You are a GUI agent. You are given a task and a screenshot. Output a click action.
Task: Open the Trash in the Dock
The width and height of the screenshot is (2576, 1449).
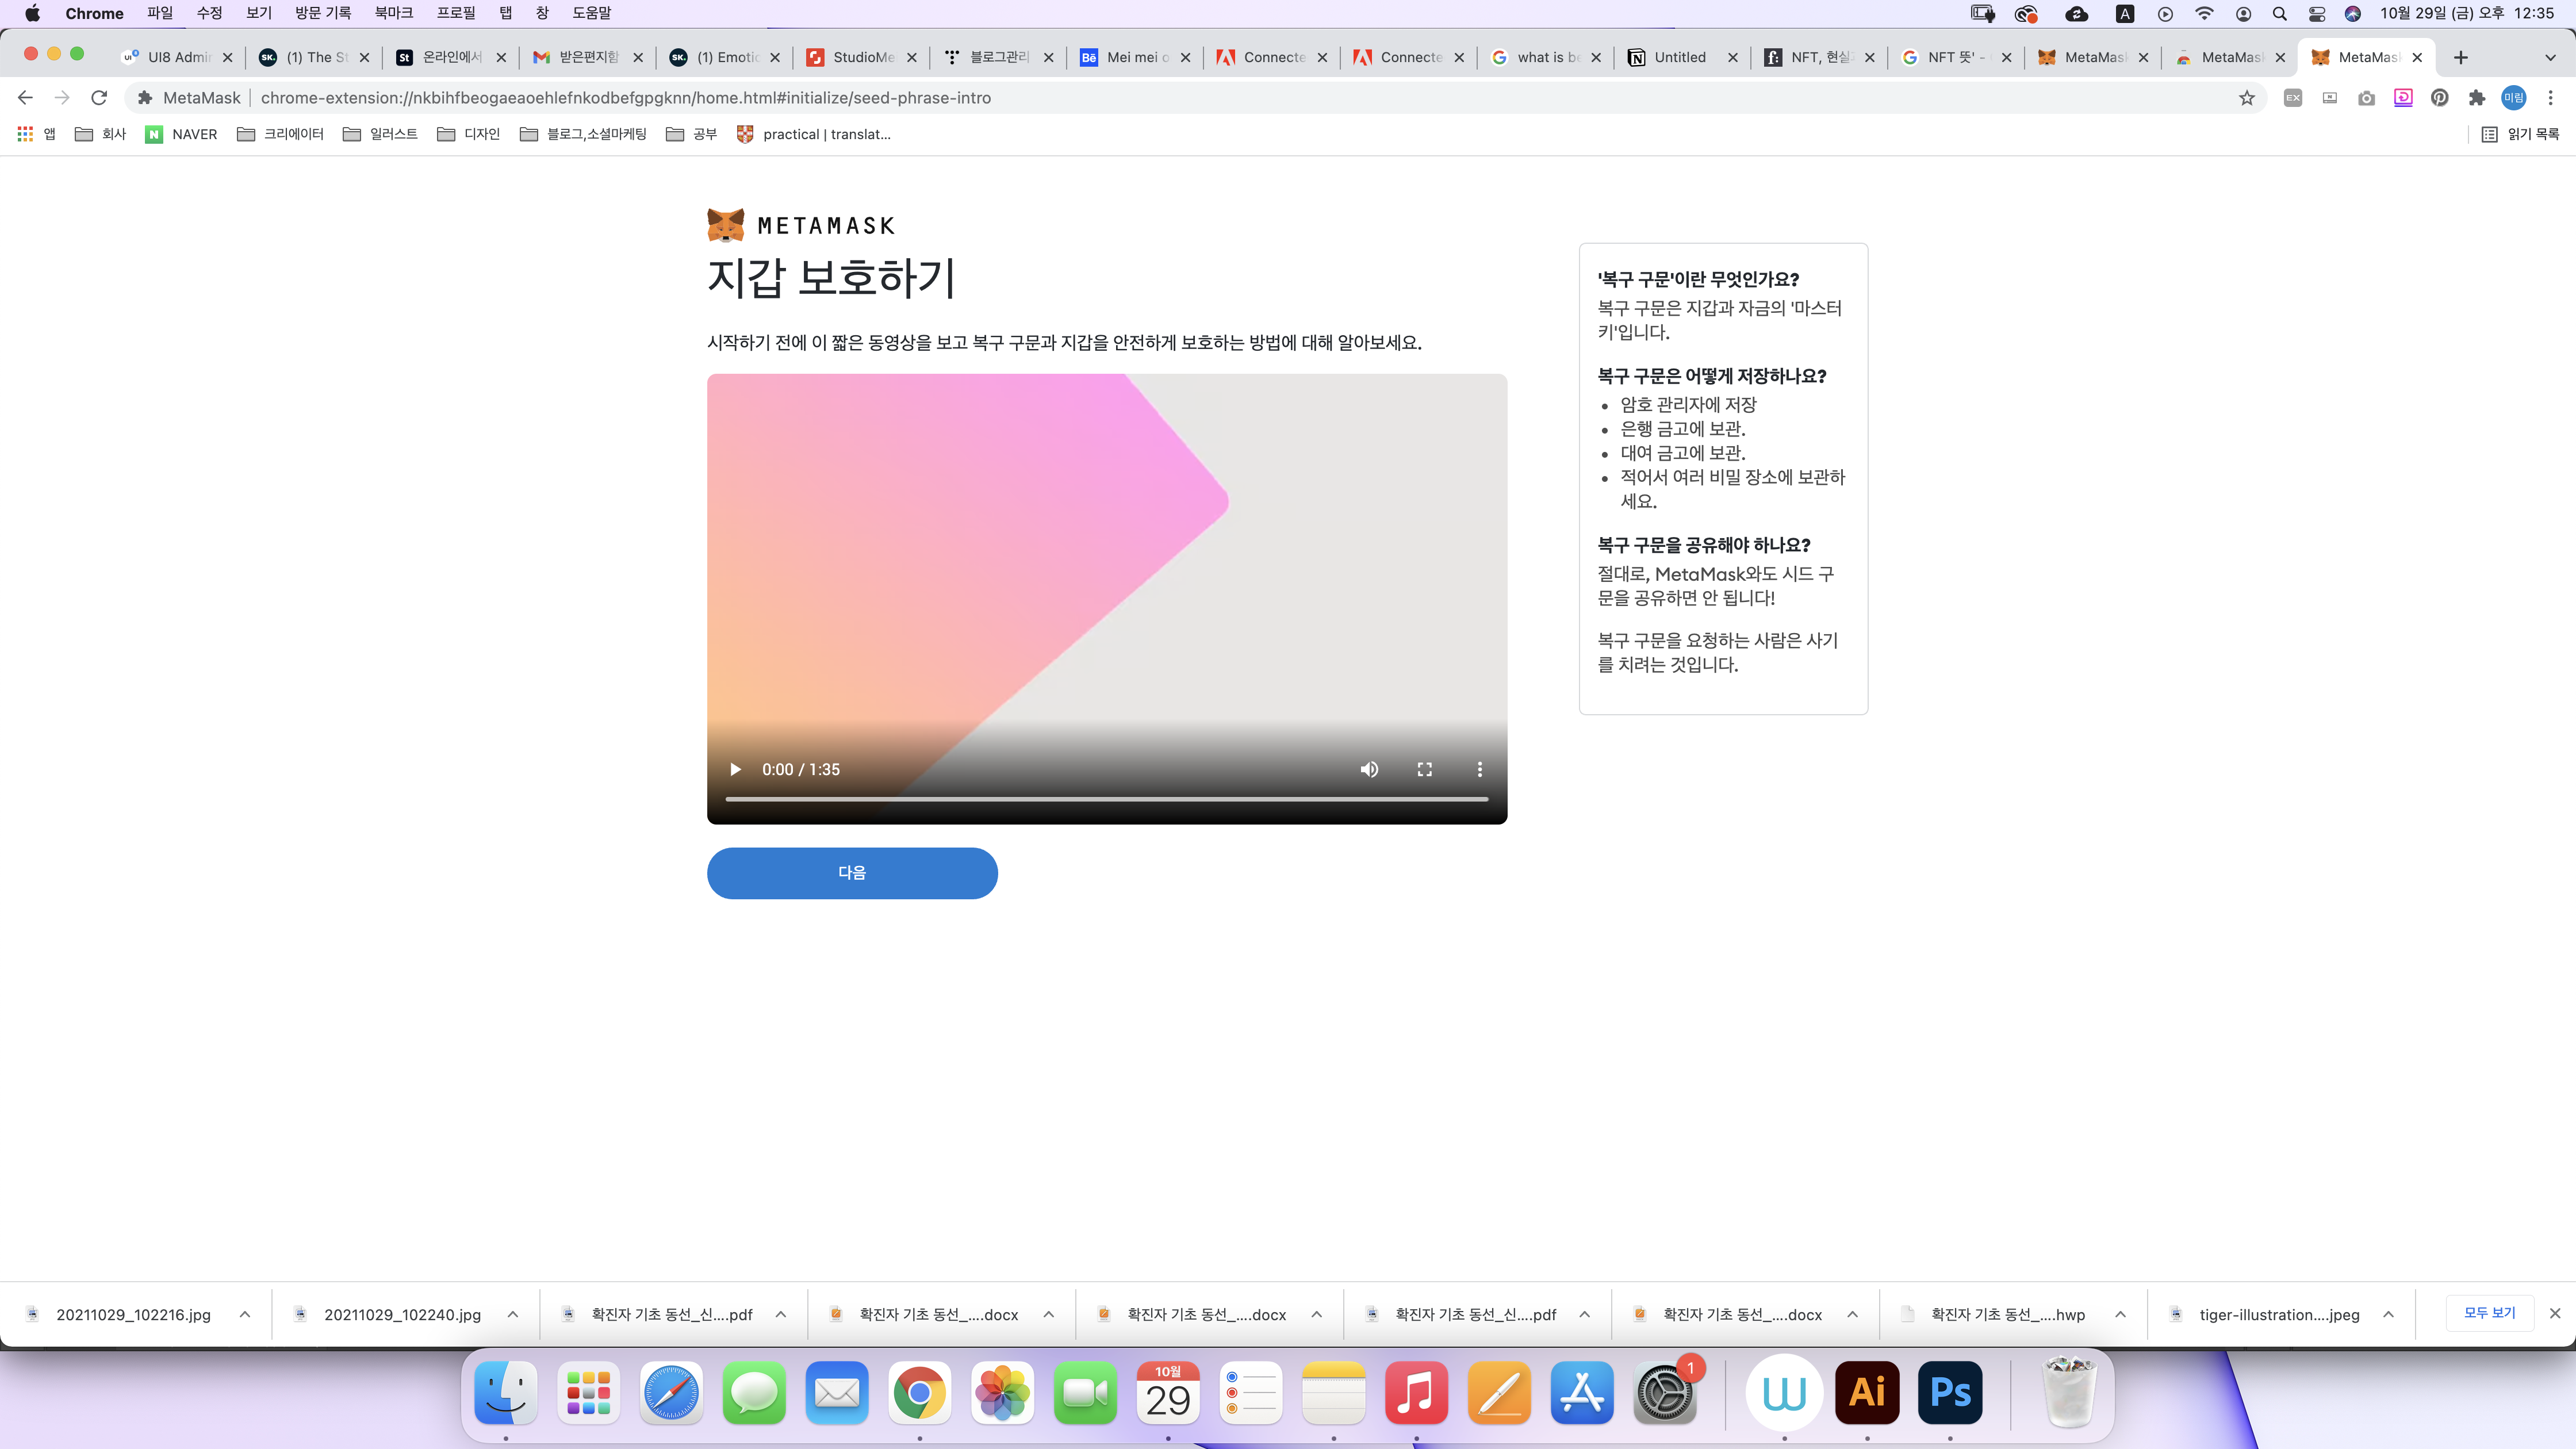[2069, 1393]
